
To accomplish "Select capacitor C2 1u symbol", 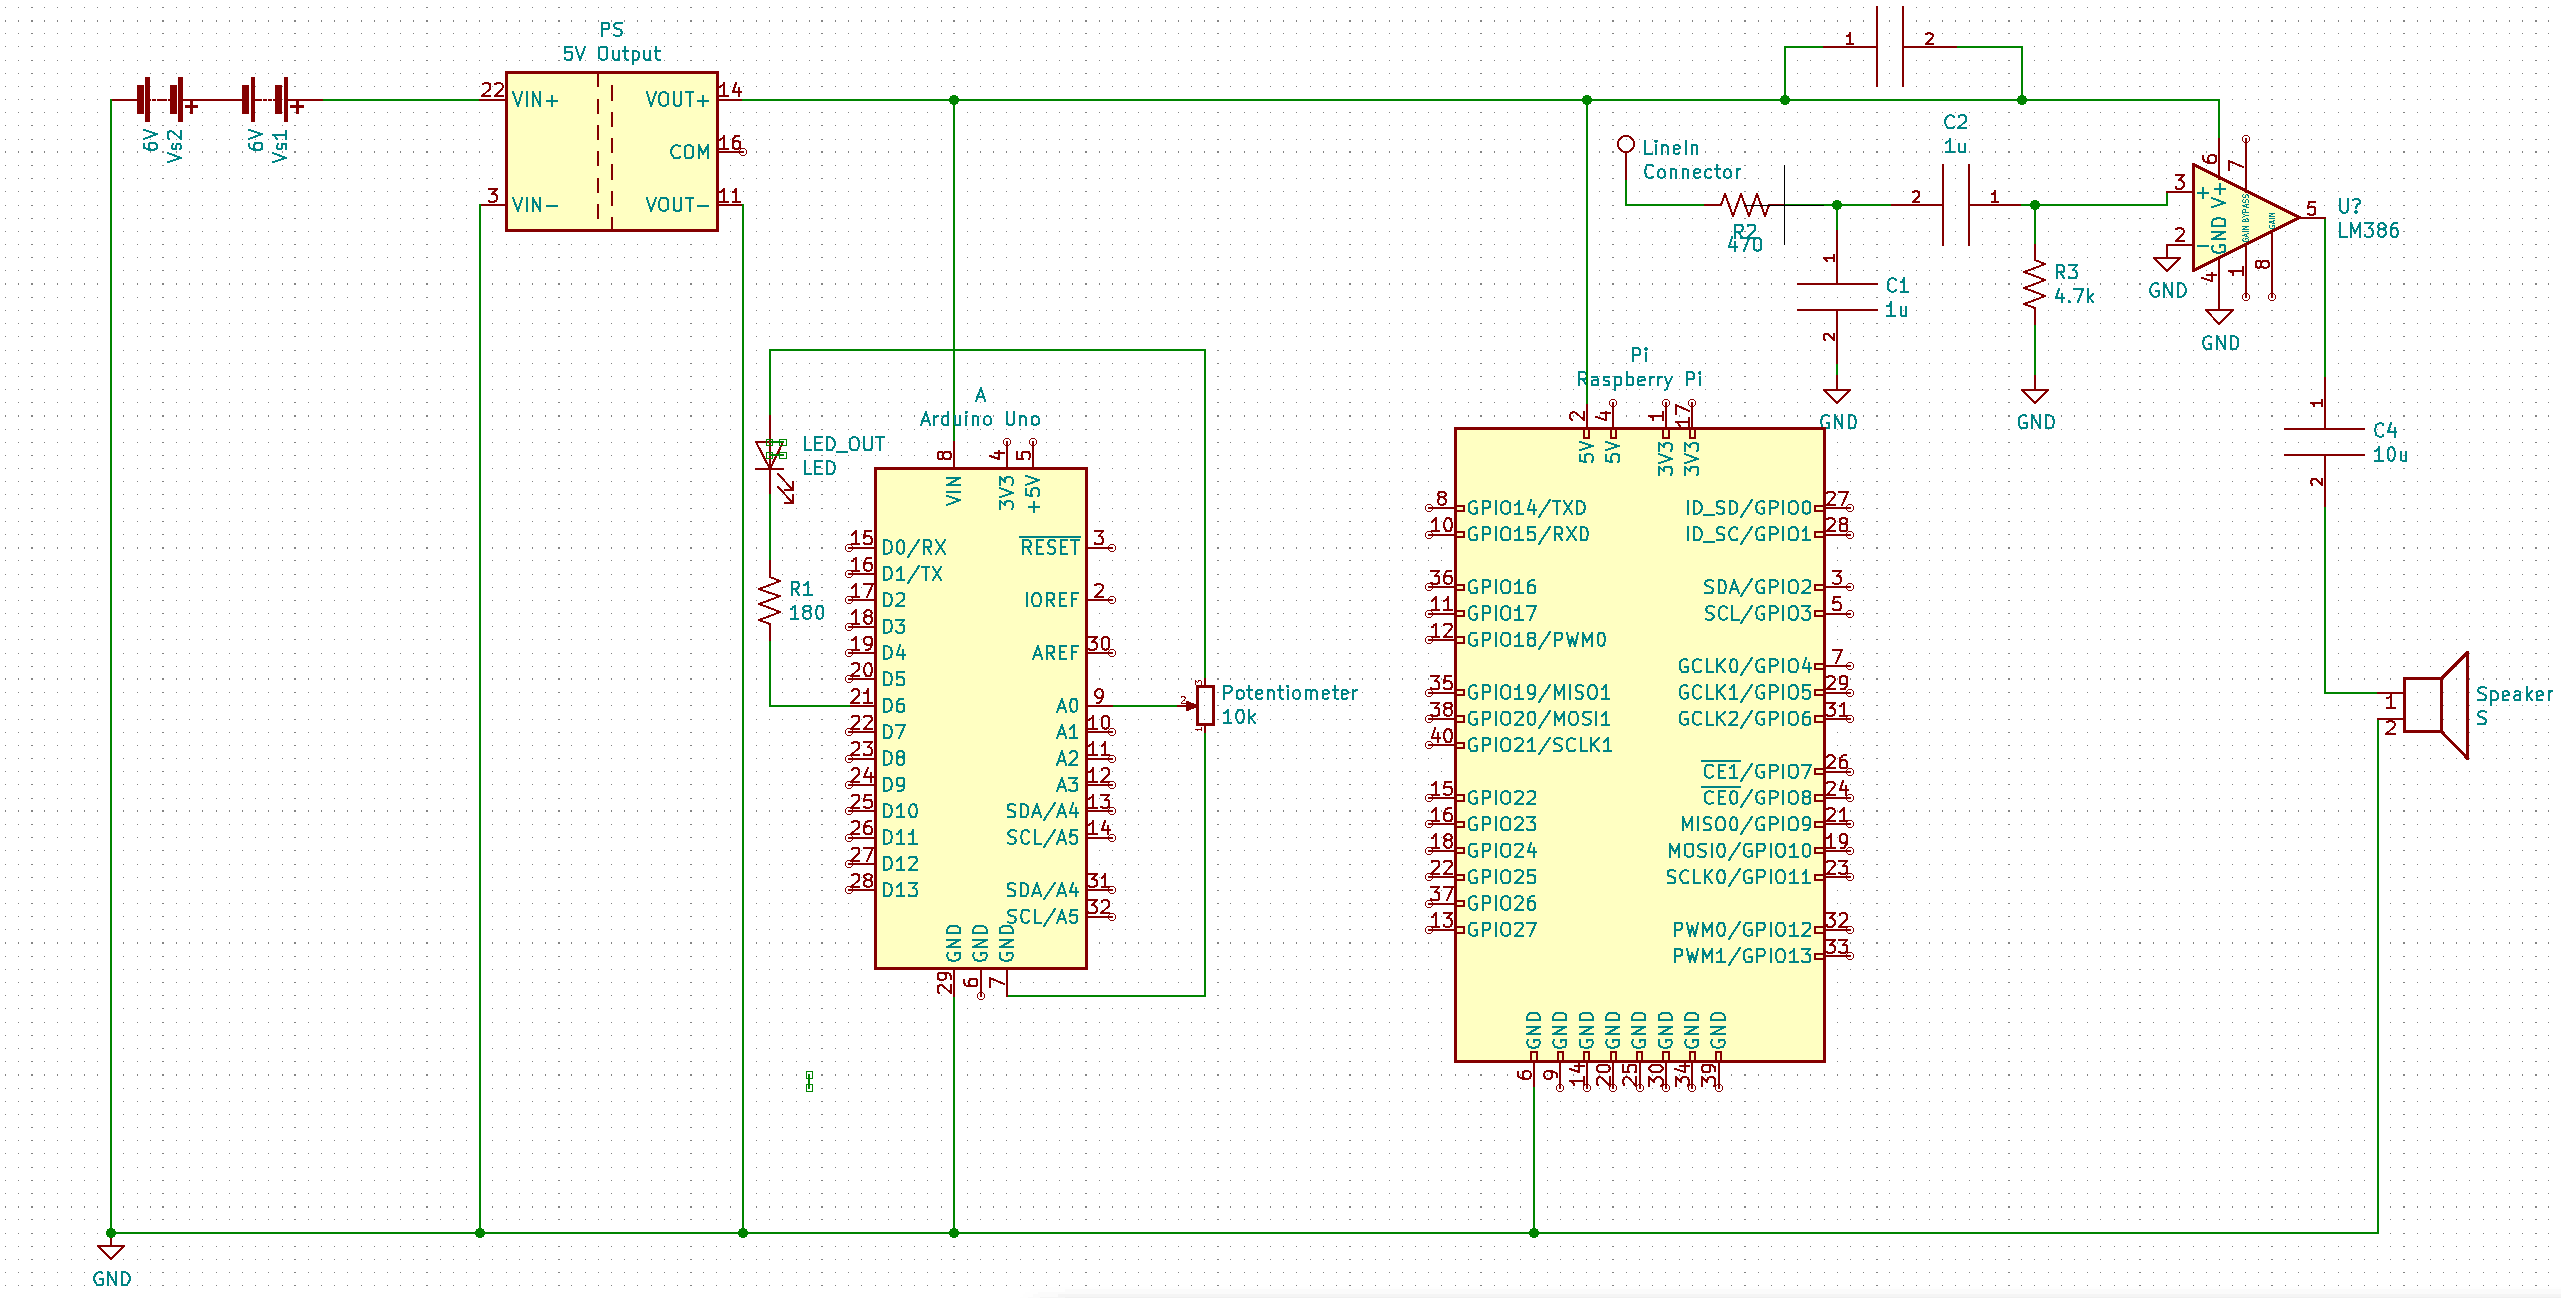I will point(1956,205).
